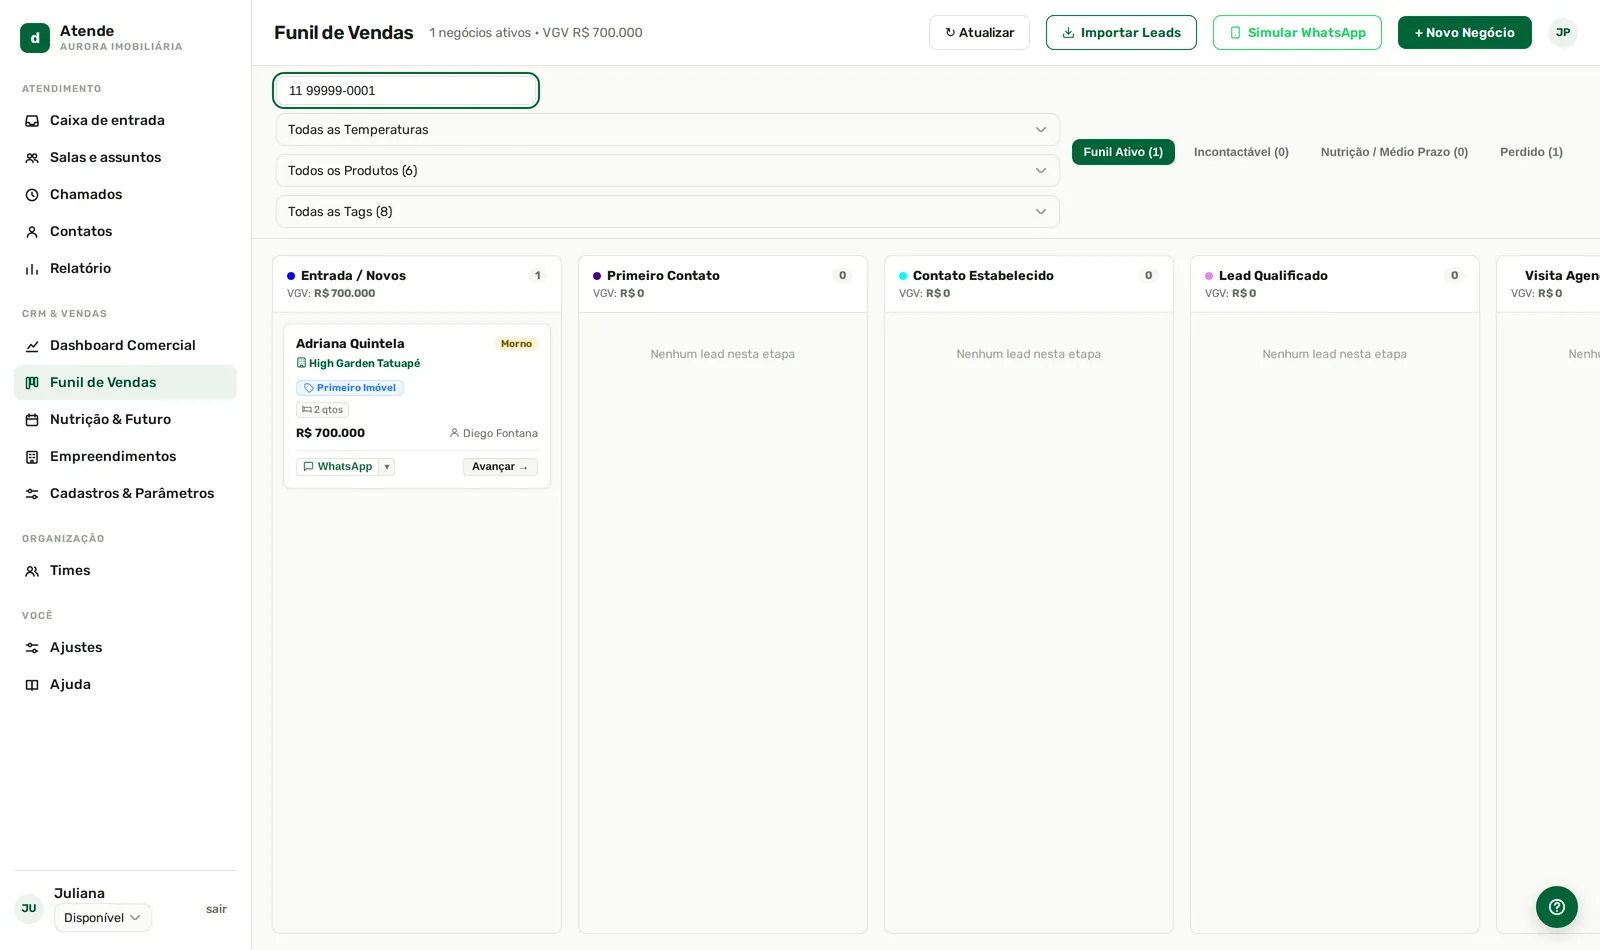Open Relatório bar chart icon

(x=32, y=269)
